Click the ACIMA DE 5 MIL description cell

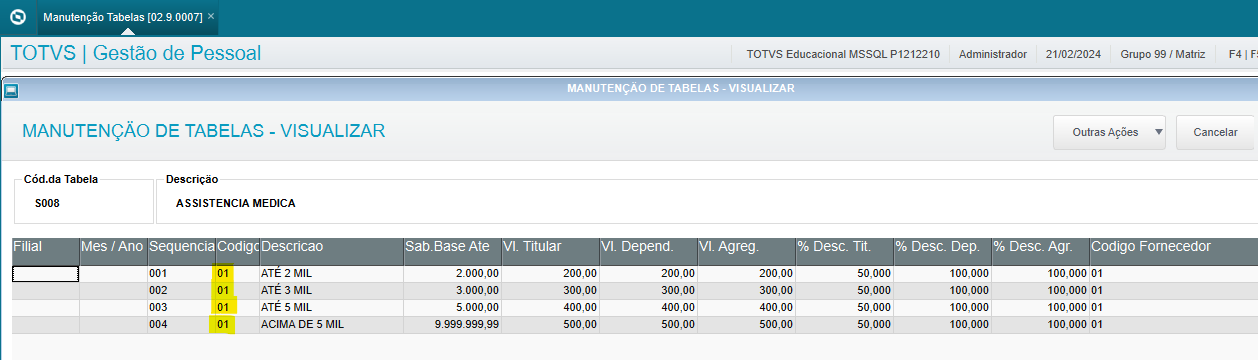pyautogui.click(x=331, y=324)
